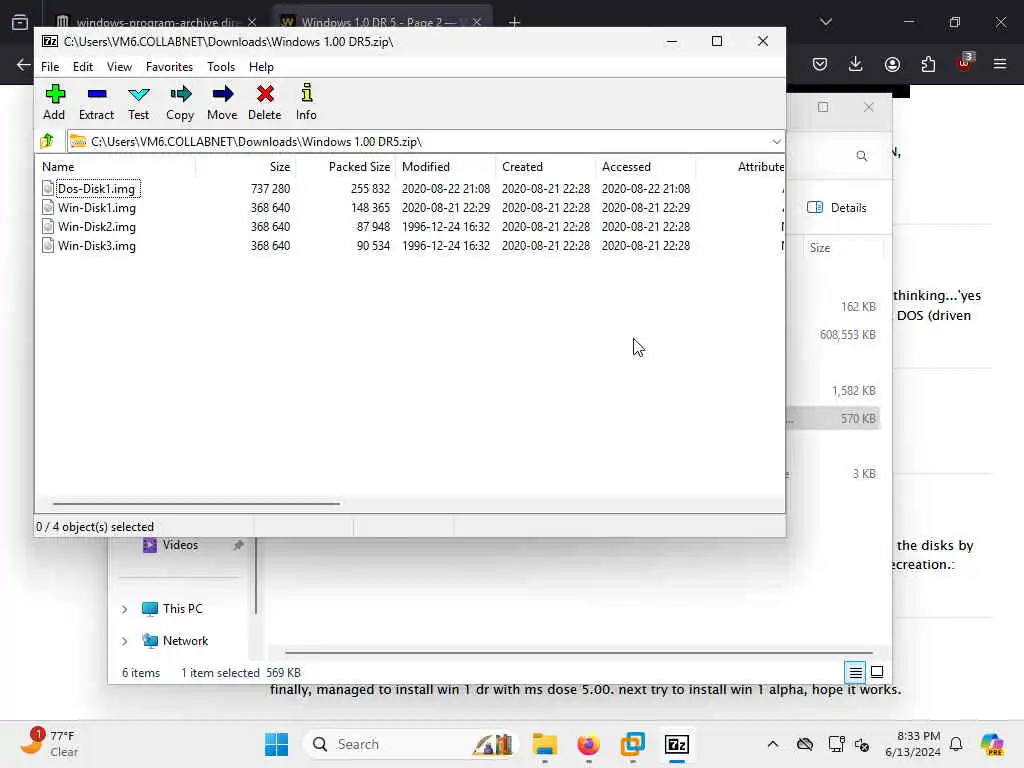Open the File menu
The width and height of the screenshot is (1024, 768).
coord(50,67)
